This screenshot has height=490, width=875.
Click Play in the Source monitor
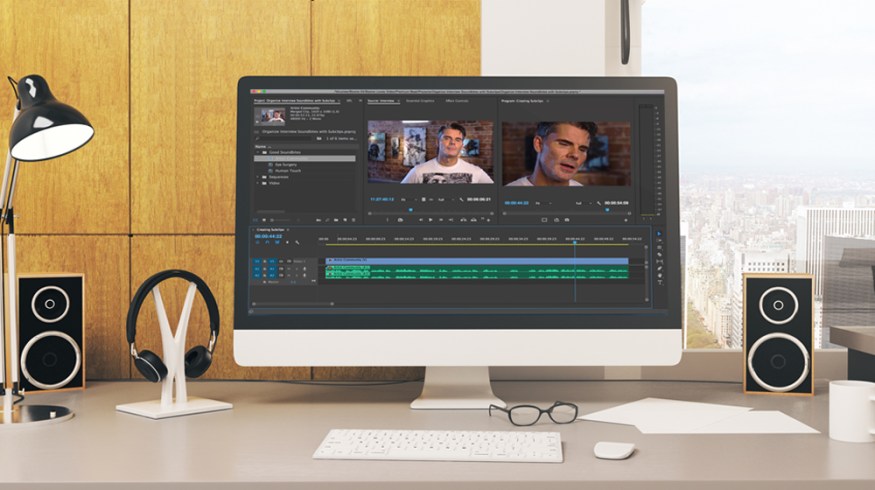tap(430, 219)
